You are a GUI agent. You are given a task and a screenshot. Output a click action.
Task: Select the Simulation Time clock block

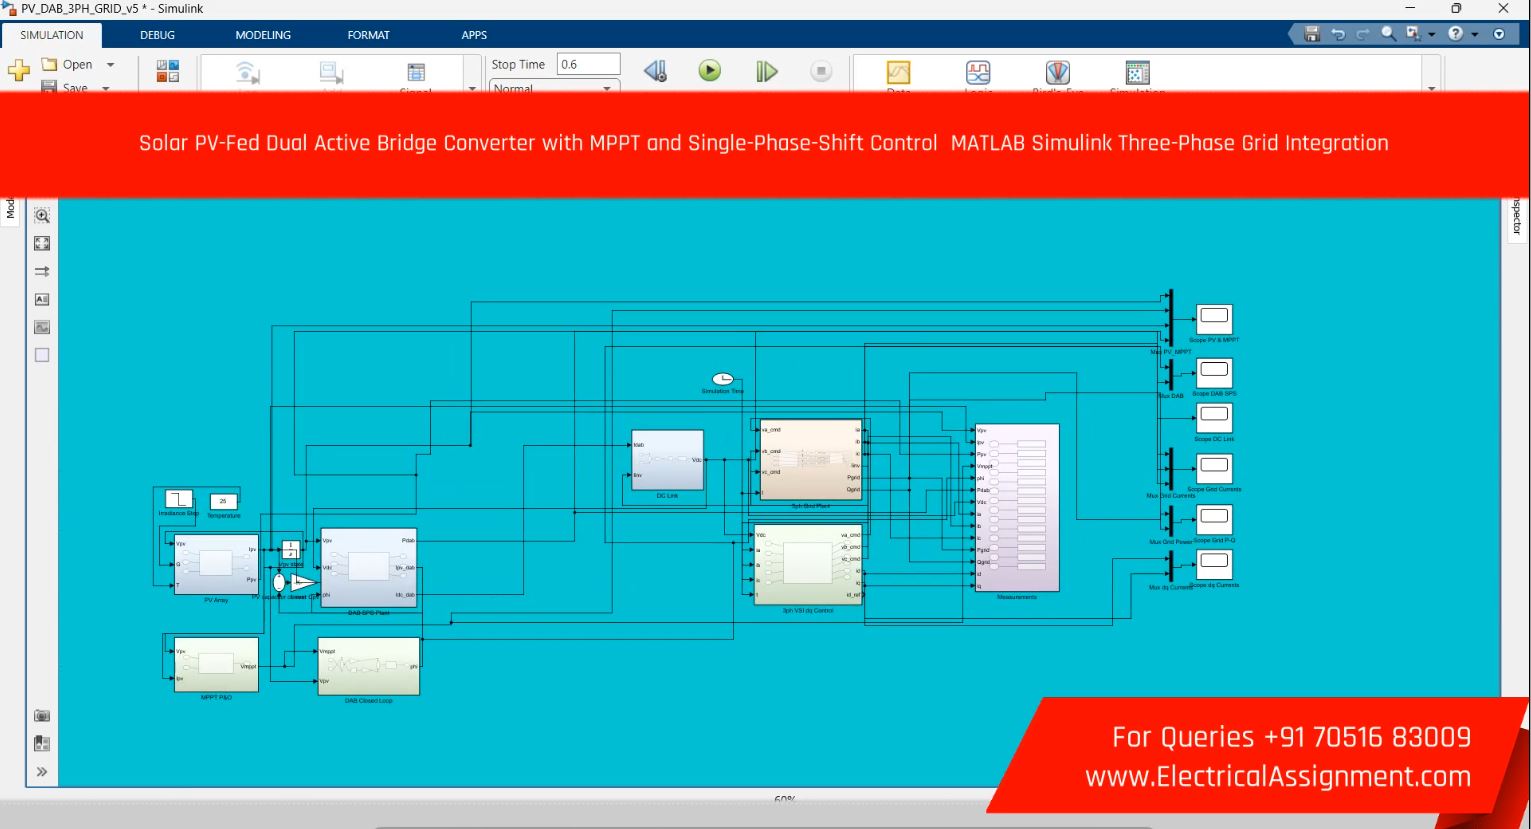point(722,379)
